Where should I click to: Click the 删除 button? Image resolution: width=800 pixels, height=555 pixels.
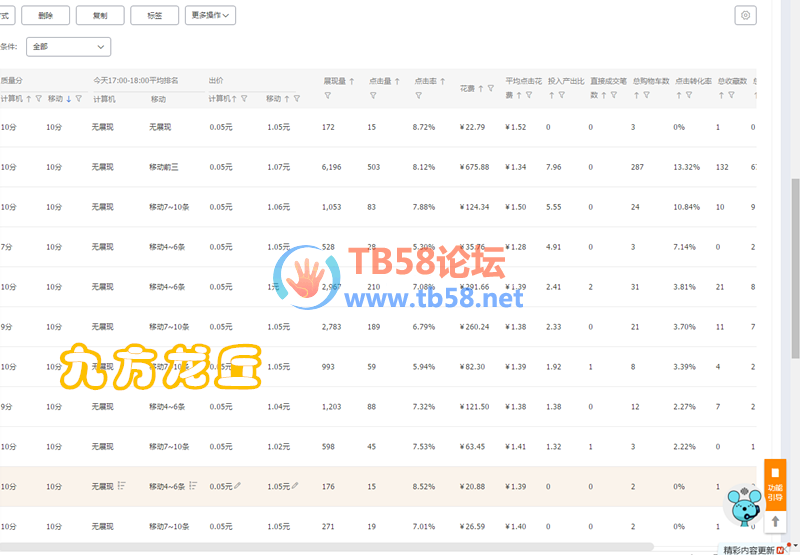point(45,15)
